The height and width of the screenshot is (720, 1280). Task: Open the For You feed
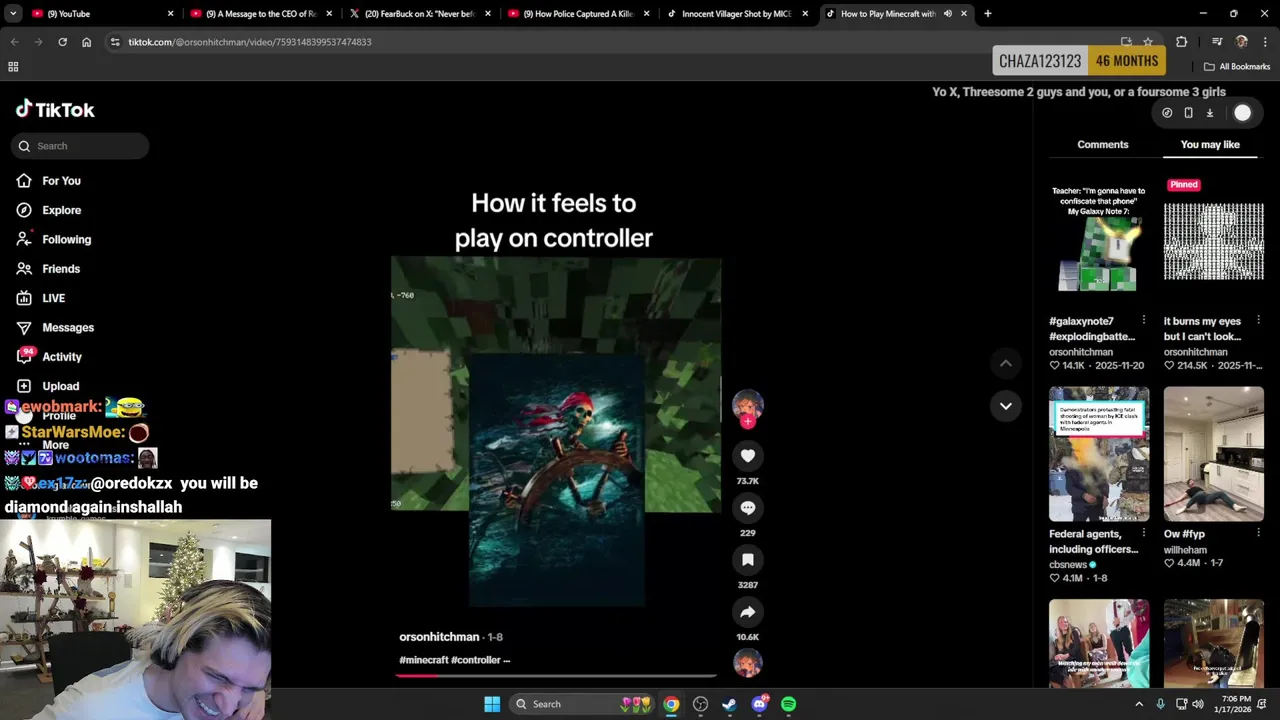tap(61, 181)
